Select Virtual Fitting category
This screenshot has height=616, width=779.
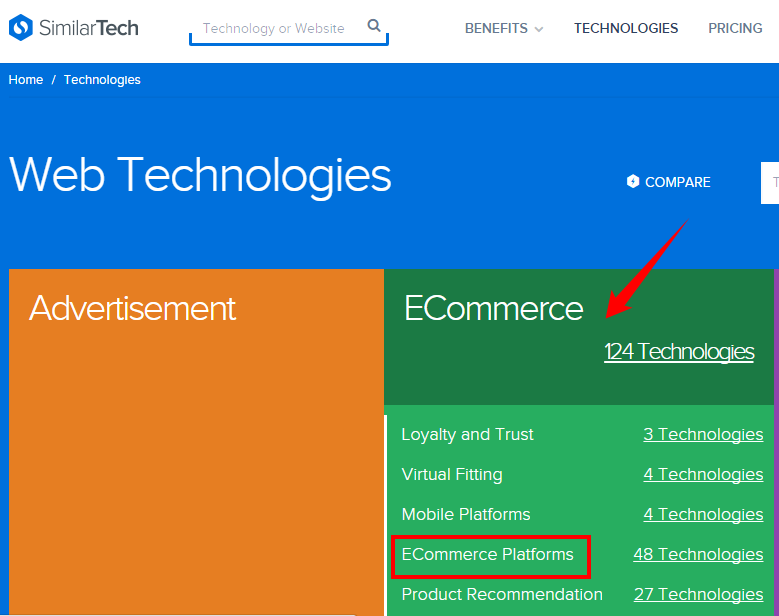pos(452,474)
